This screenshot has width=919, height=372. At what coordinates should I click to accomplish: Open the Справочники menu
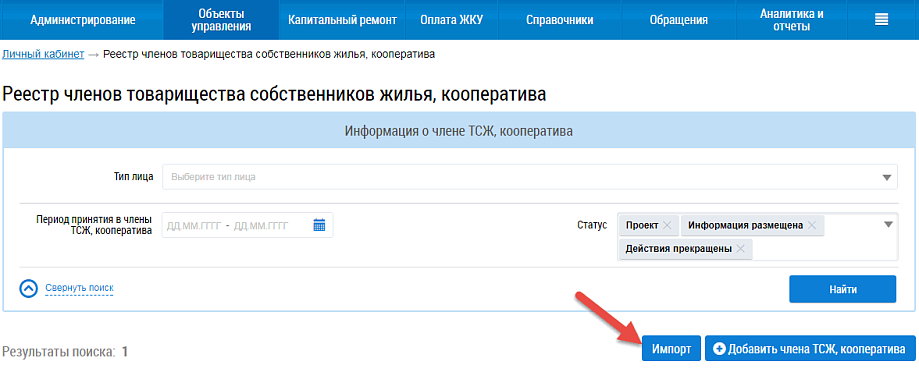click(x=560, y=20)
